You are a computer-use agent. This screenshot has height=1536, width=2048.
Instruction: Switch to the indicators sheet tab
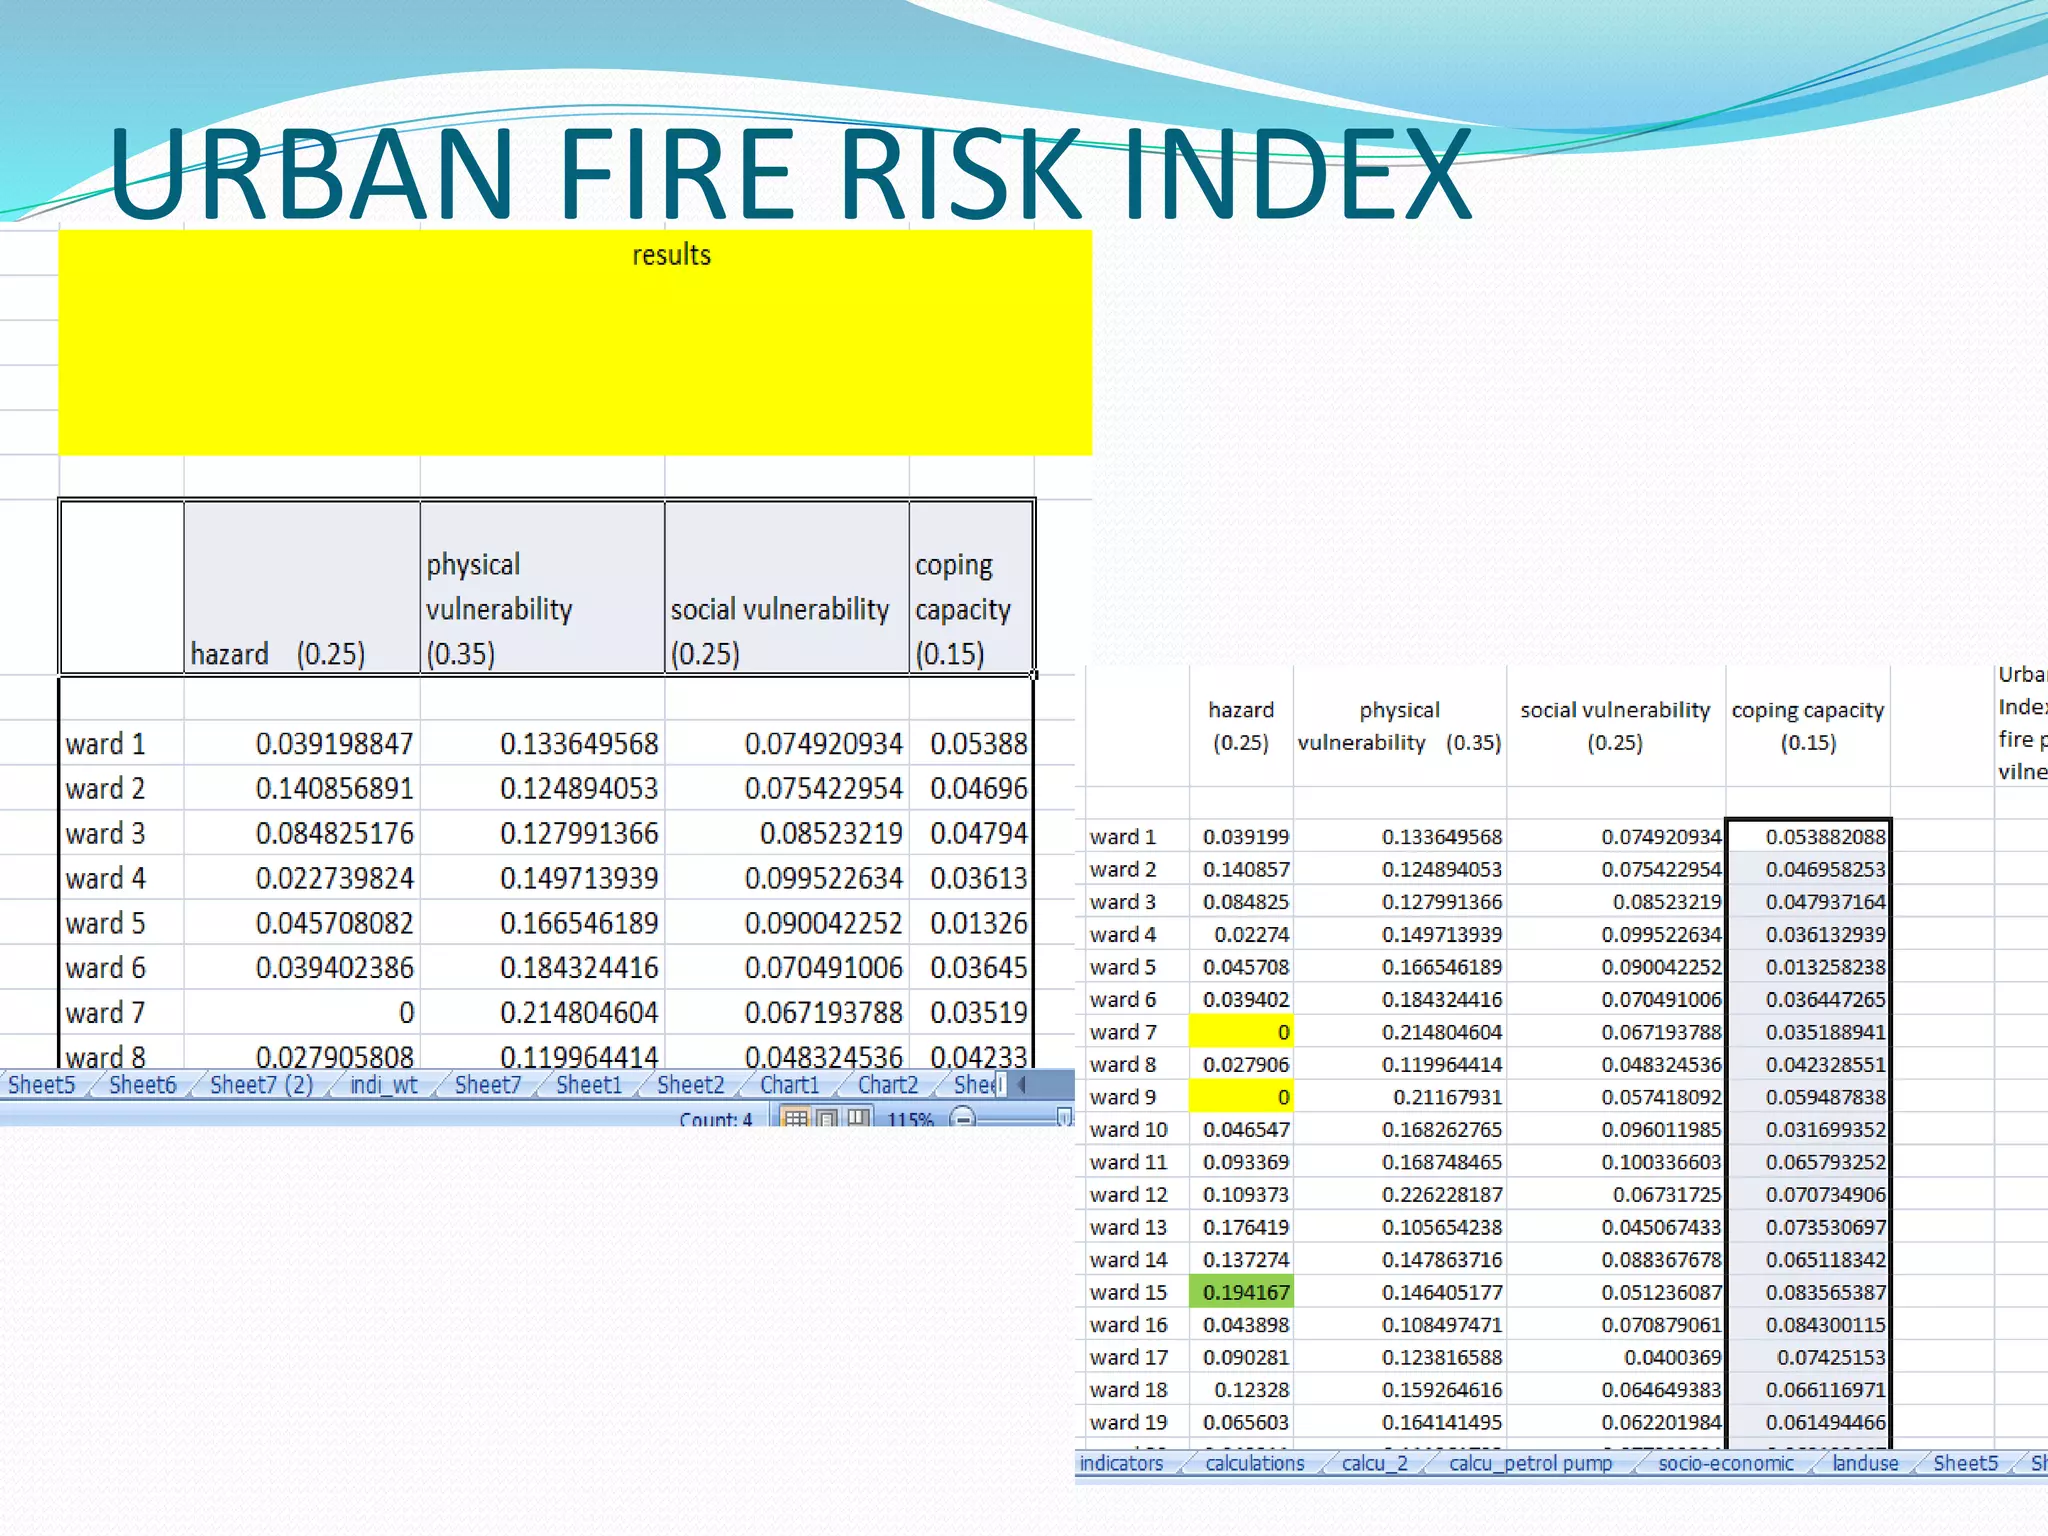1122,1463
